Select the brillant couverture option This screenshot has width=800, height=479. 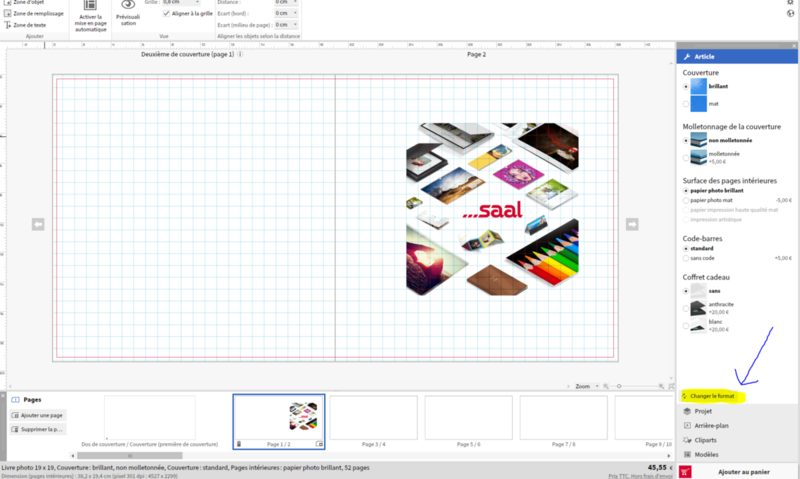686,87
